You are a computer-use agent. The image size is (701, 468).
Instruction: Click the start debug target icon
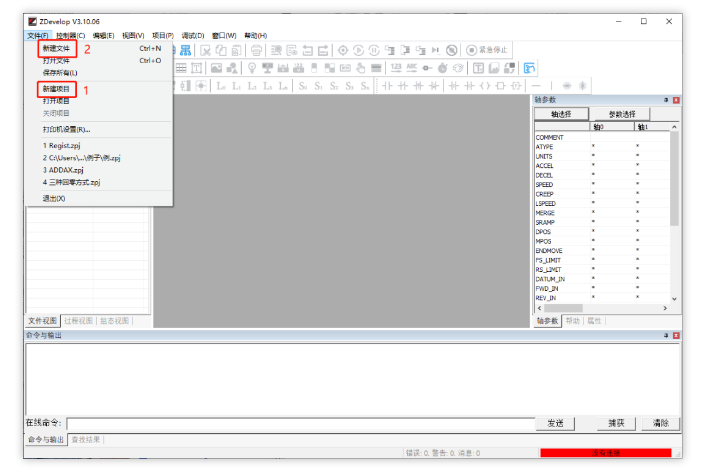point(343,50)
